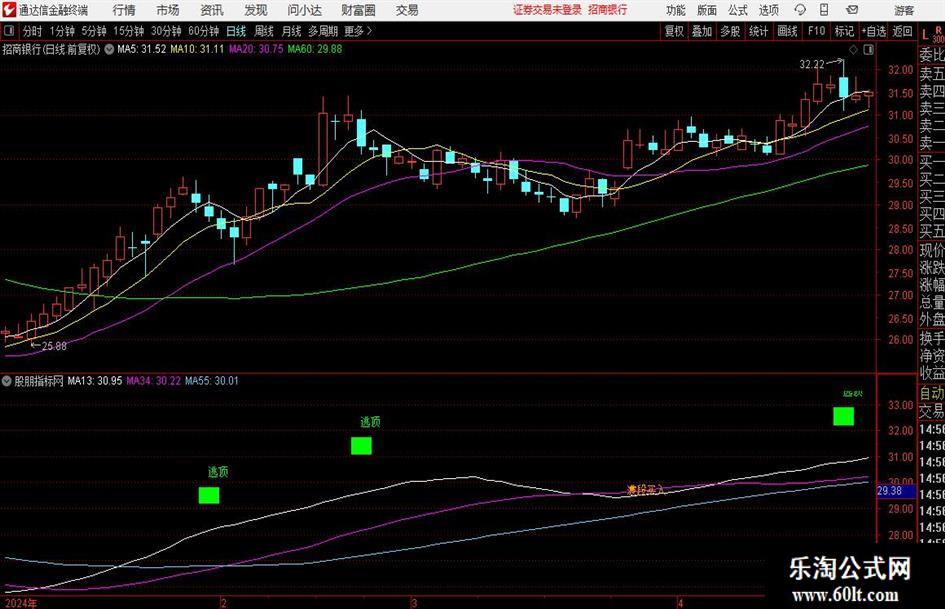This screenshot has width=945, height=609.
Task: Switch to 分时 intraday view
Action: pos(33,31)
